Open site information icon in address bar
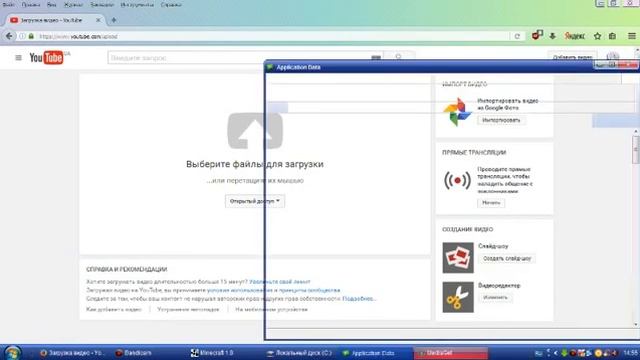 pos(22,36)
